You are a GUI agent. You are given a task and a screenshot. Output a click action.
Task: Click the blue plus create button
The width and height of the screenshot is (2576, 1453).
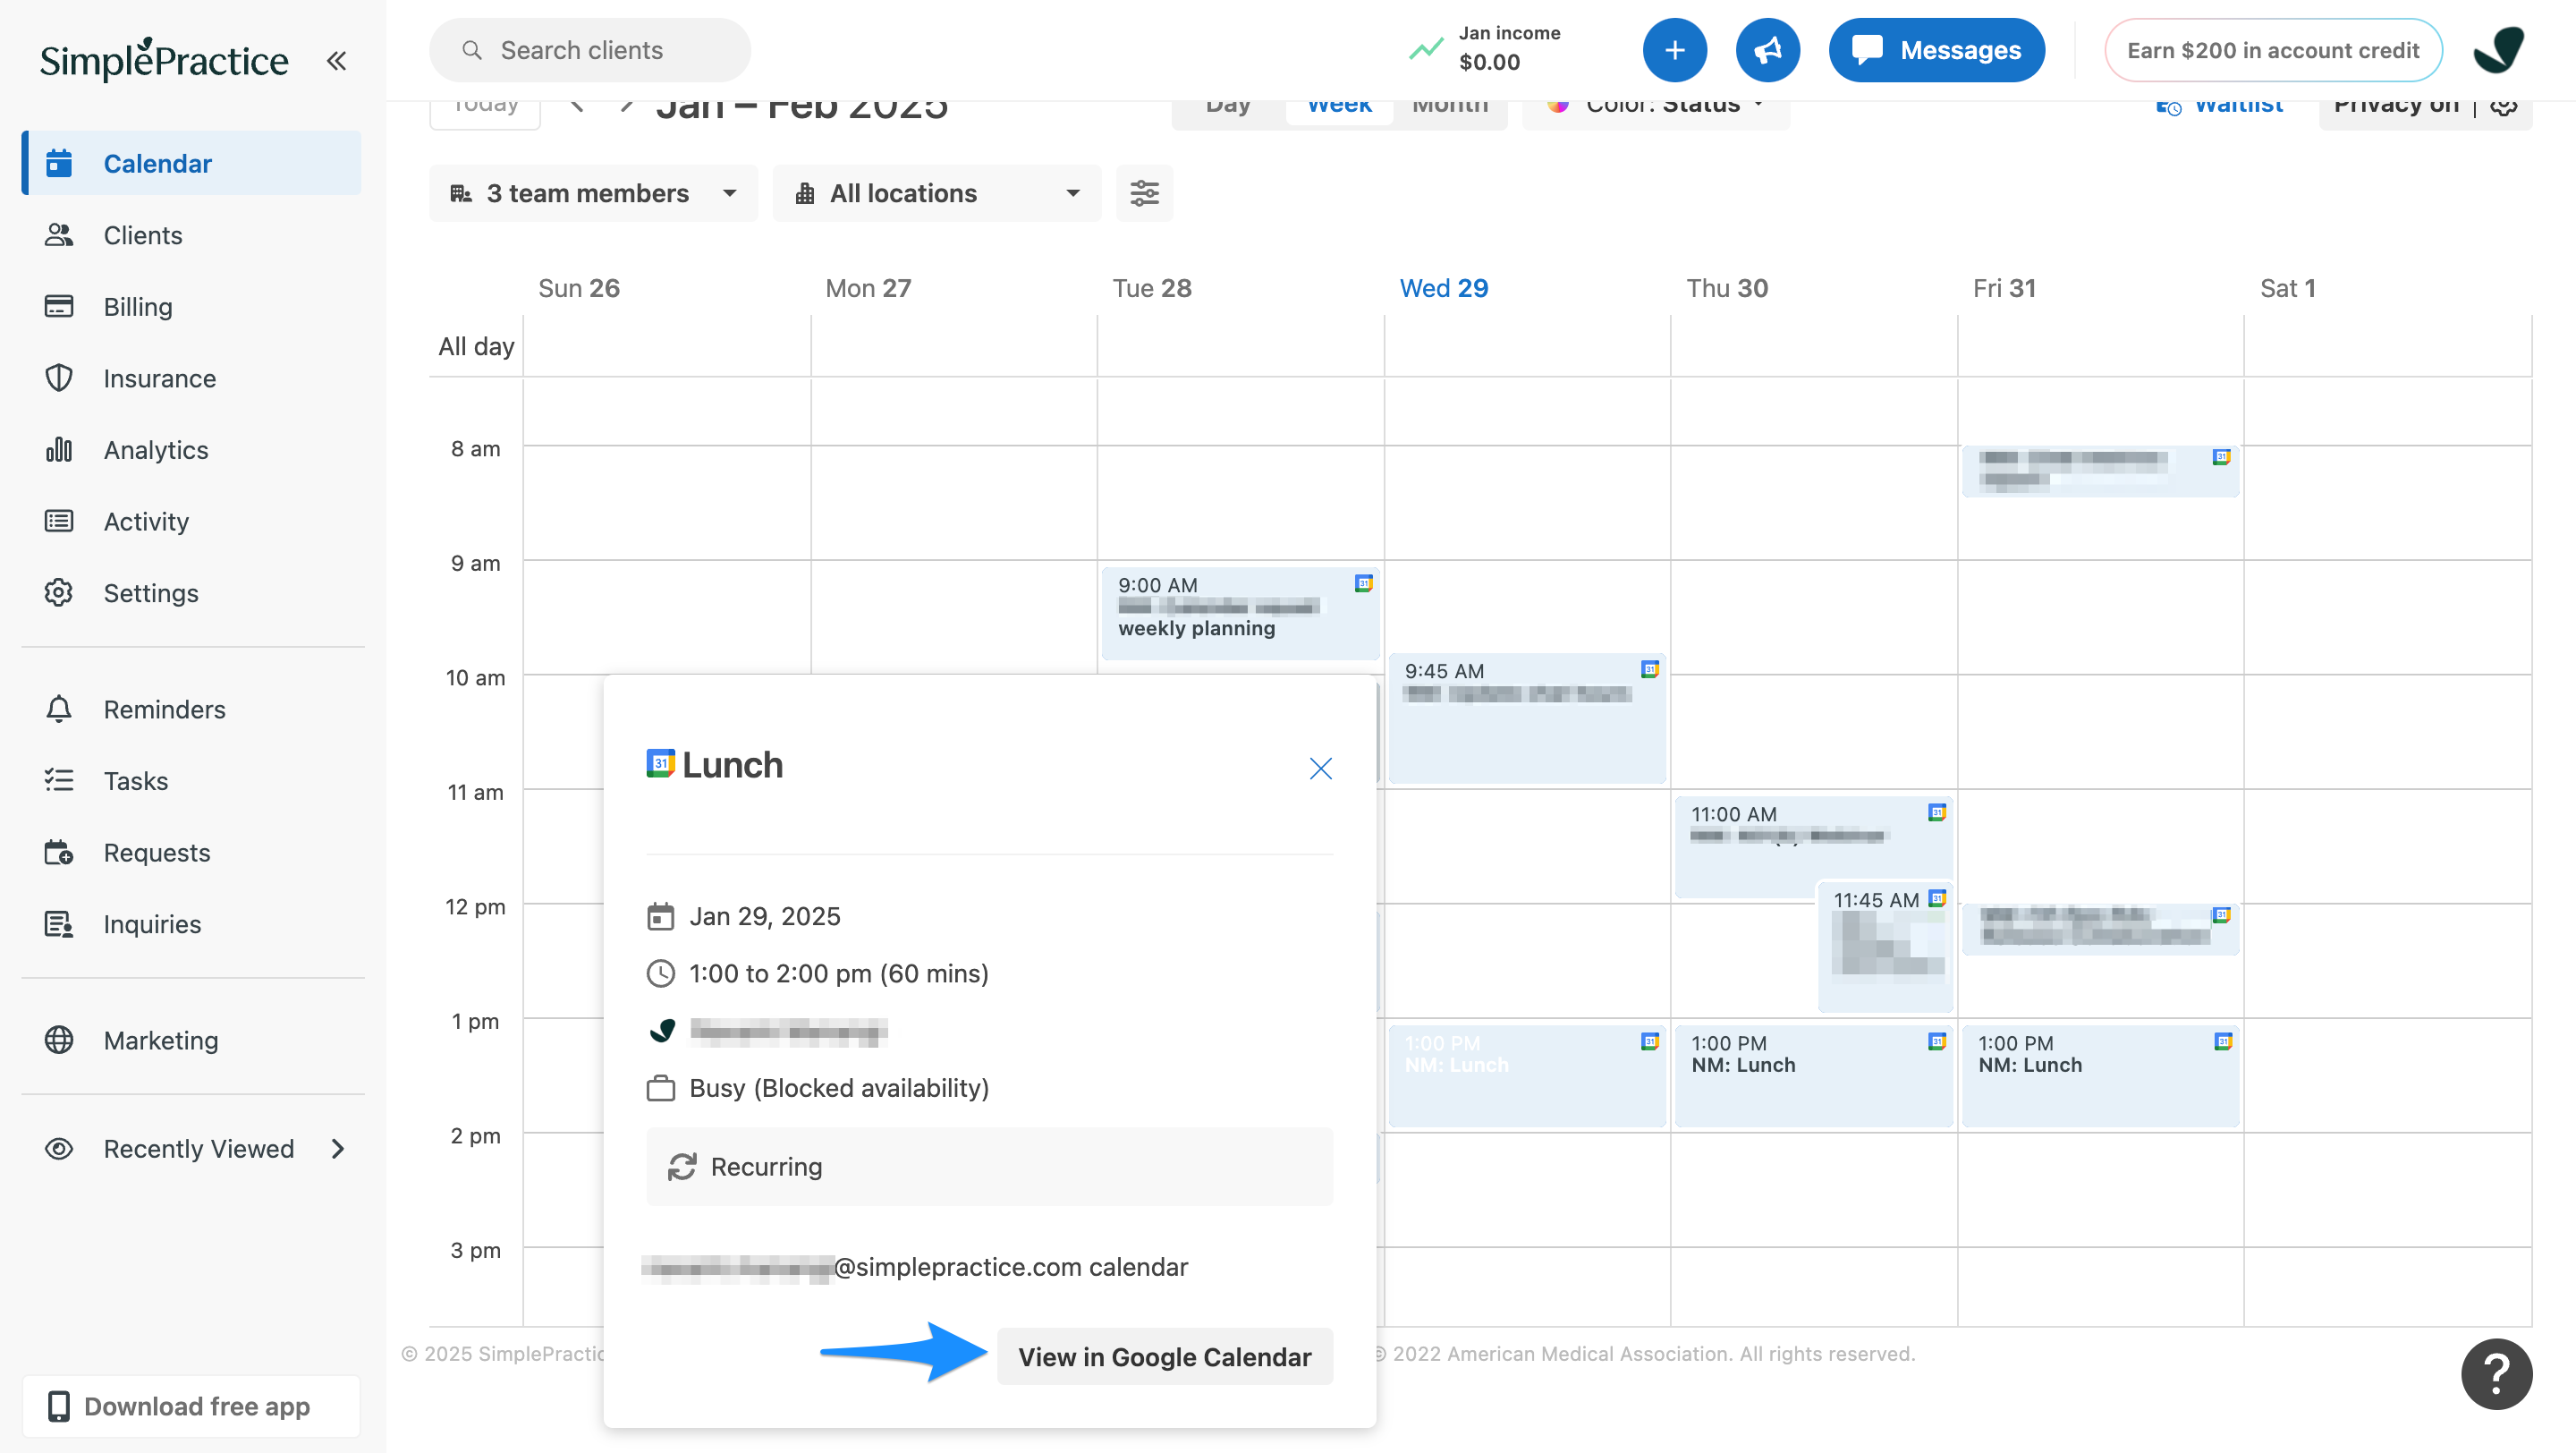pos(1674,50)
